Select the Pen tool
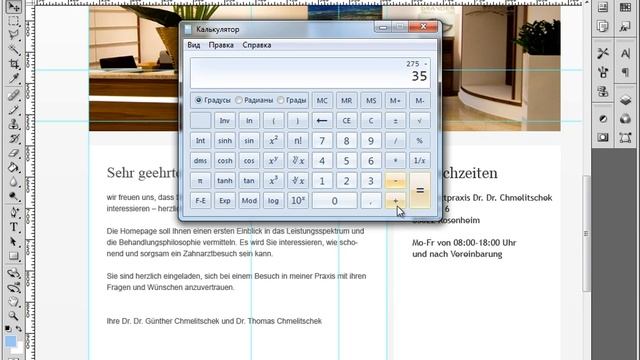 click(13, 213)
